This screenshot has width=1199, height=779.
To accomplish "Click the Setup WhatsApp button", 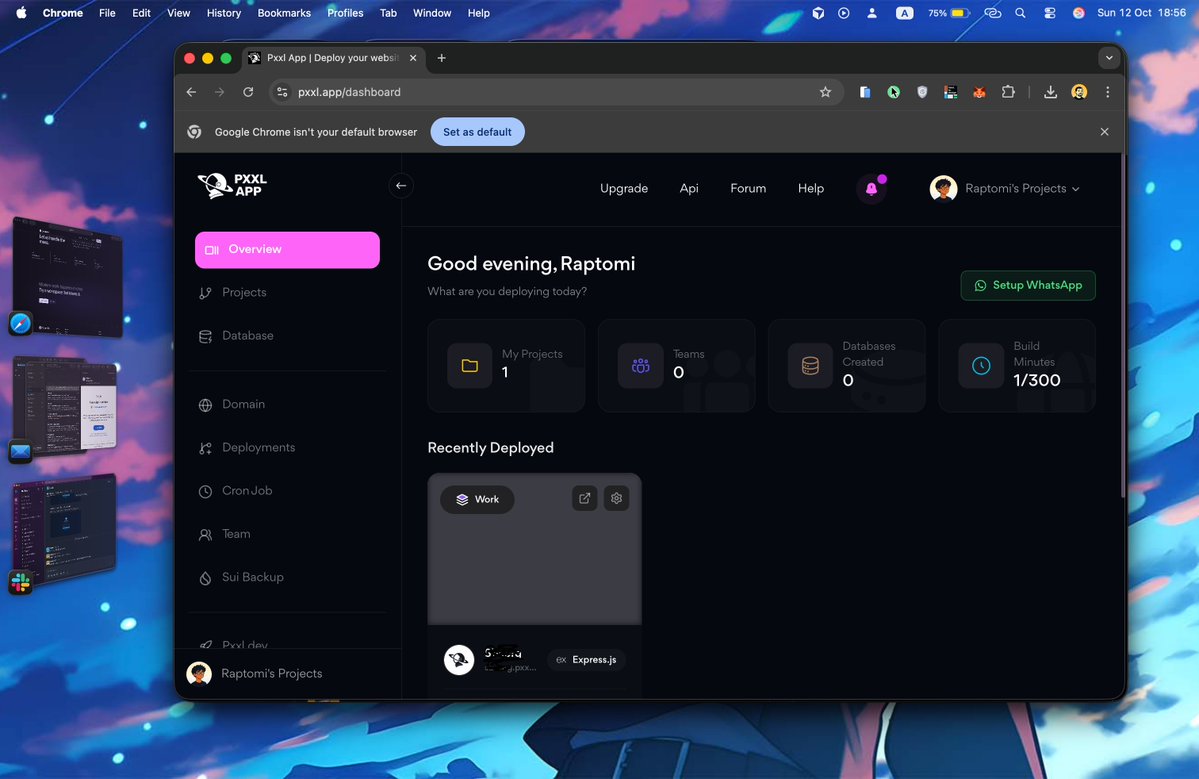I will (x=1028, y=285).
